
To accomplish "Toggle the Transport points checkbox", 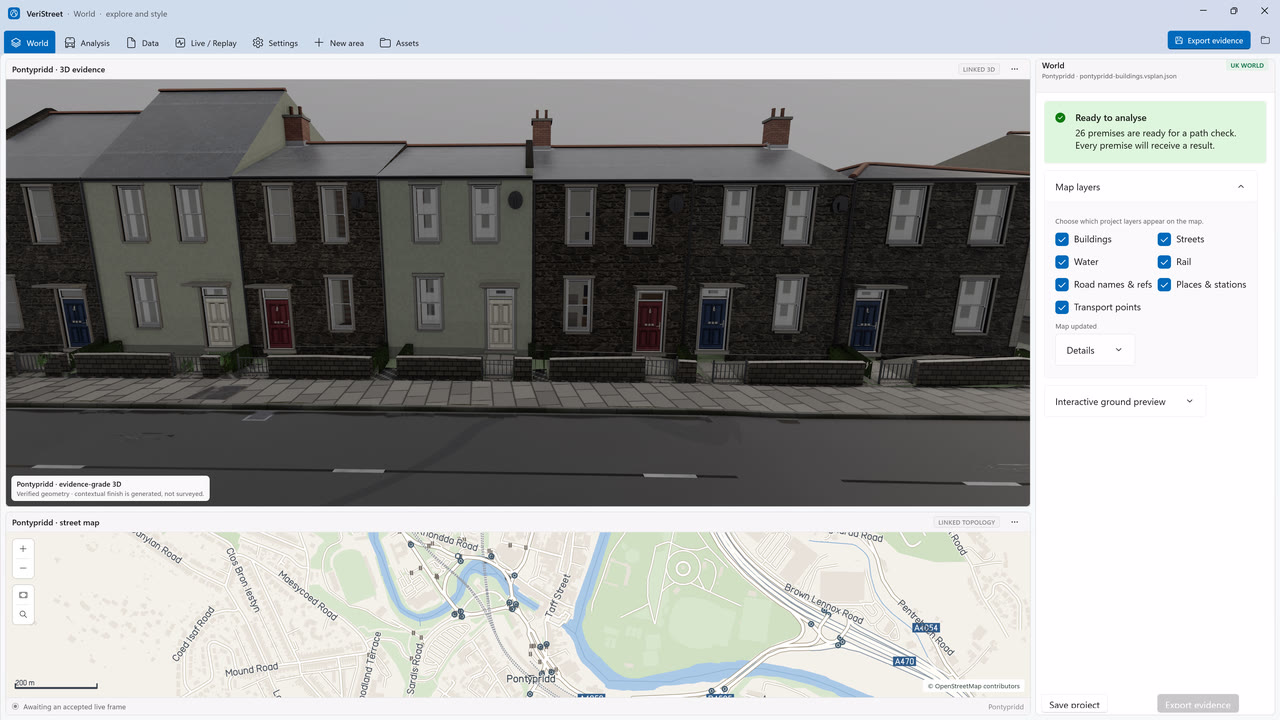I will 1062,307.
